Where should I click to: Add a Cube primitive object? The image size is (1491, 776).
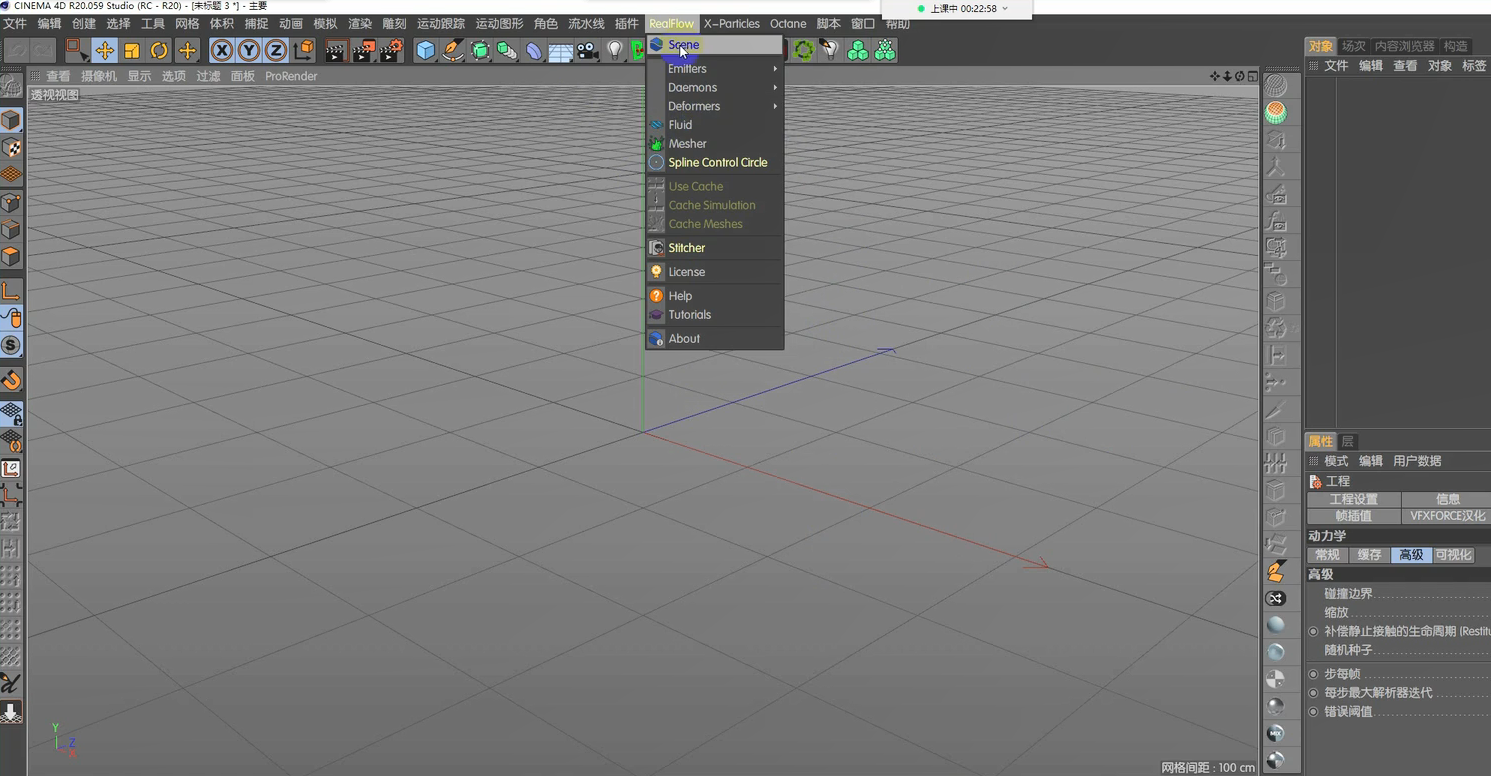pyautogui.click(x=425, y=50)
